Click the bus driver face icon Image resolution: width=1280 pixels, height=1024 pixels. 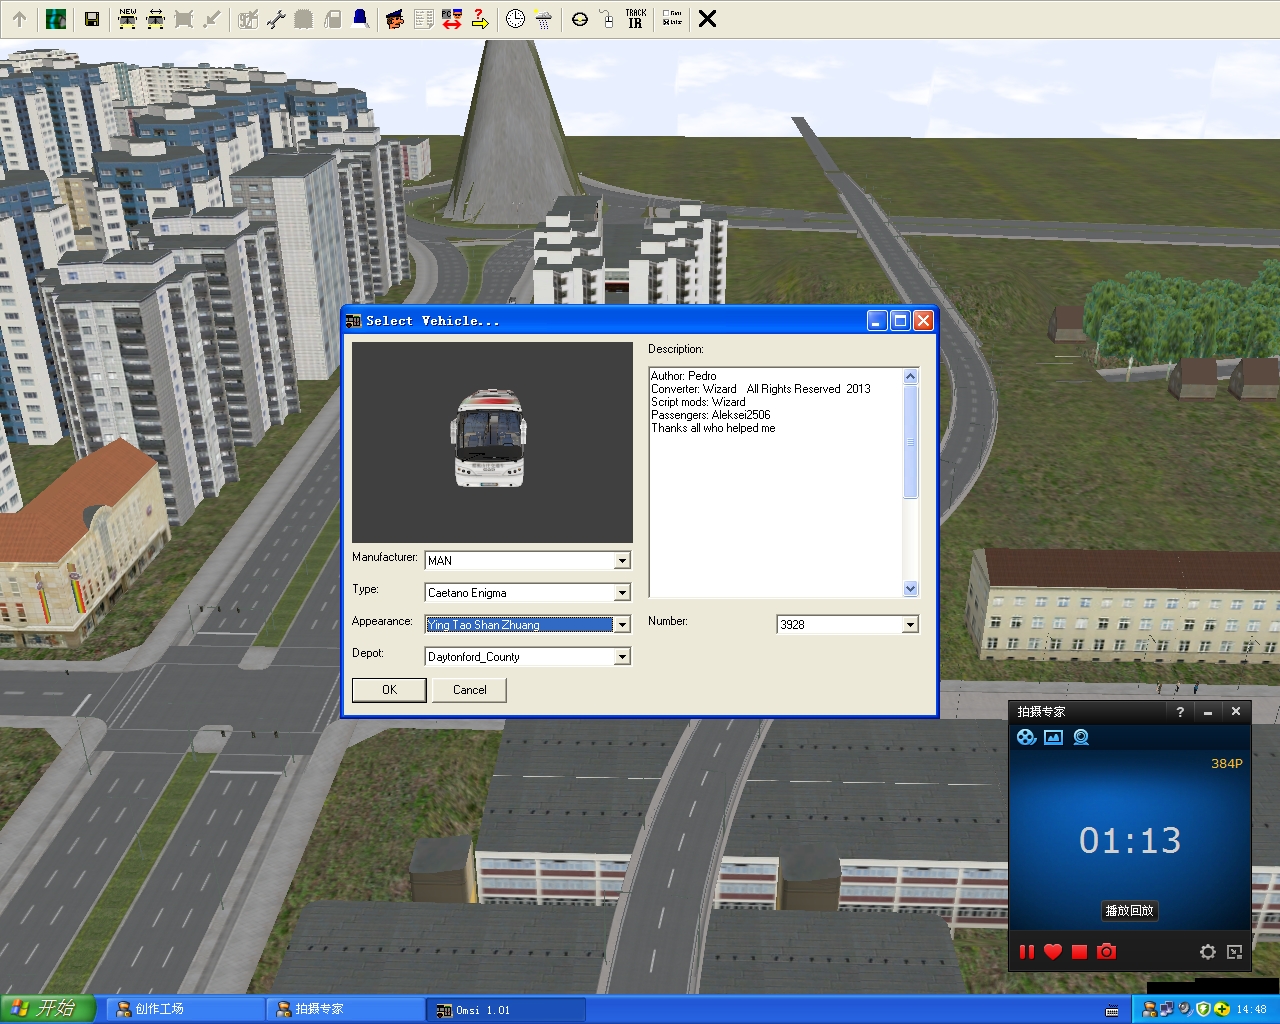395,19
